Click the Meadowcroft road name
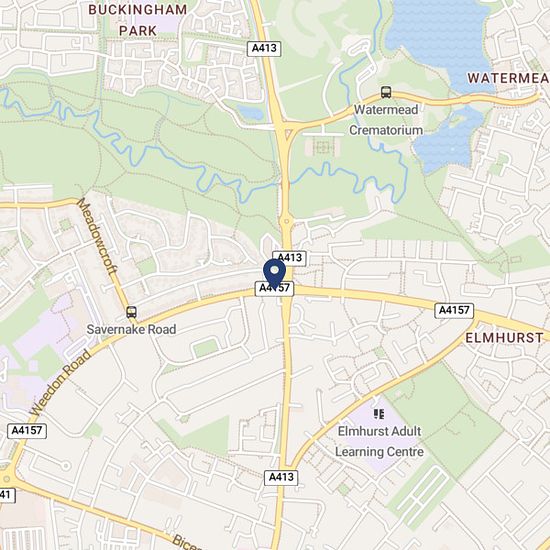This screenshot has width=550, height=550. tap(96, 236)
